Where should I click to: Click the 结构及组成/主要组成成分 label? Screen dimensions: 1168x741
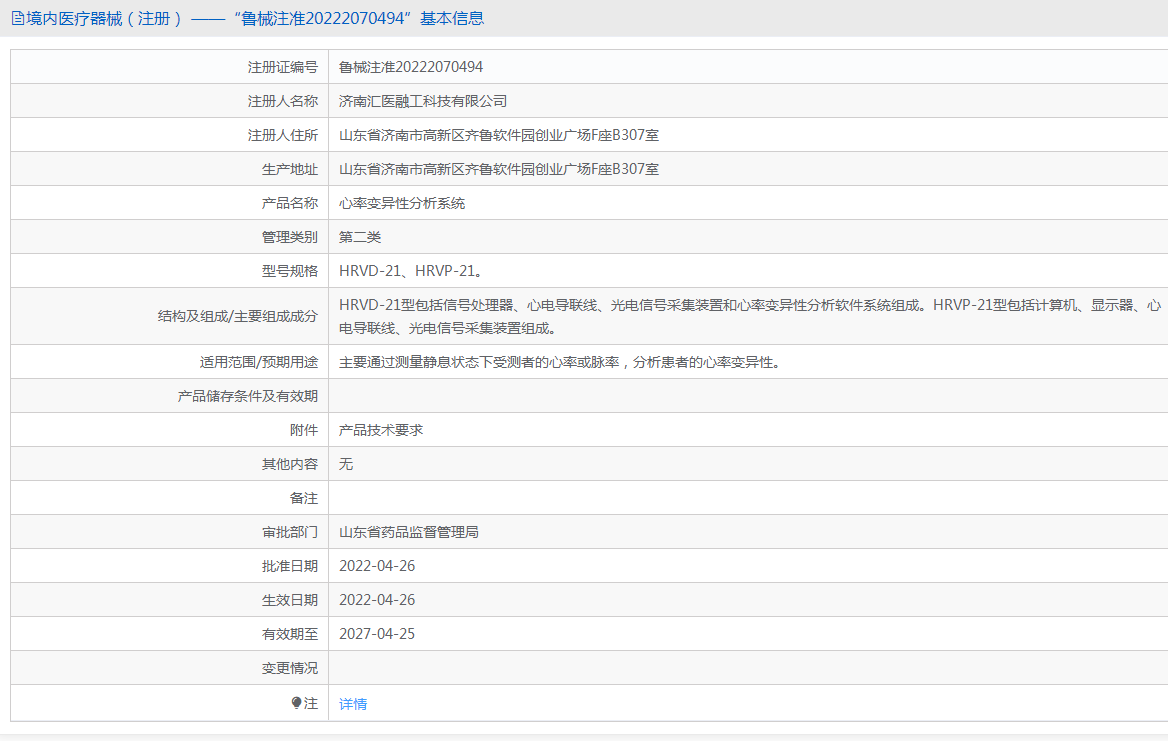click(238, 317)
